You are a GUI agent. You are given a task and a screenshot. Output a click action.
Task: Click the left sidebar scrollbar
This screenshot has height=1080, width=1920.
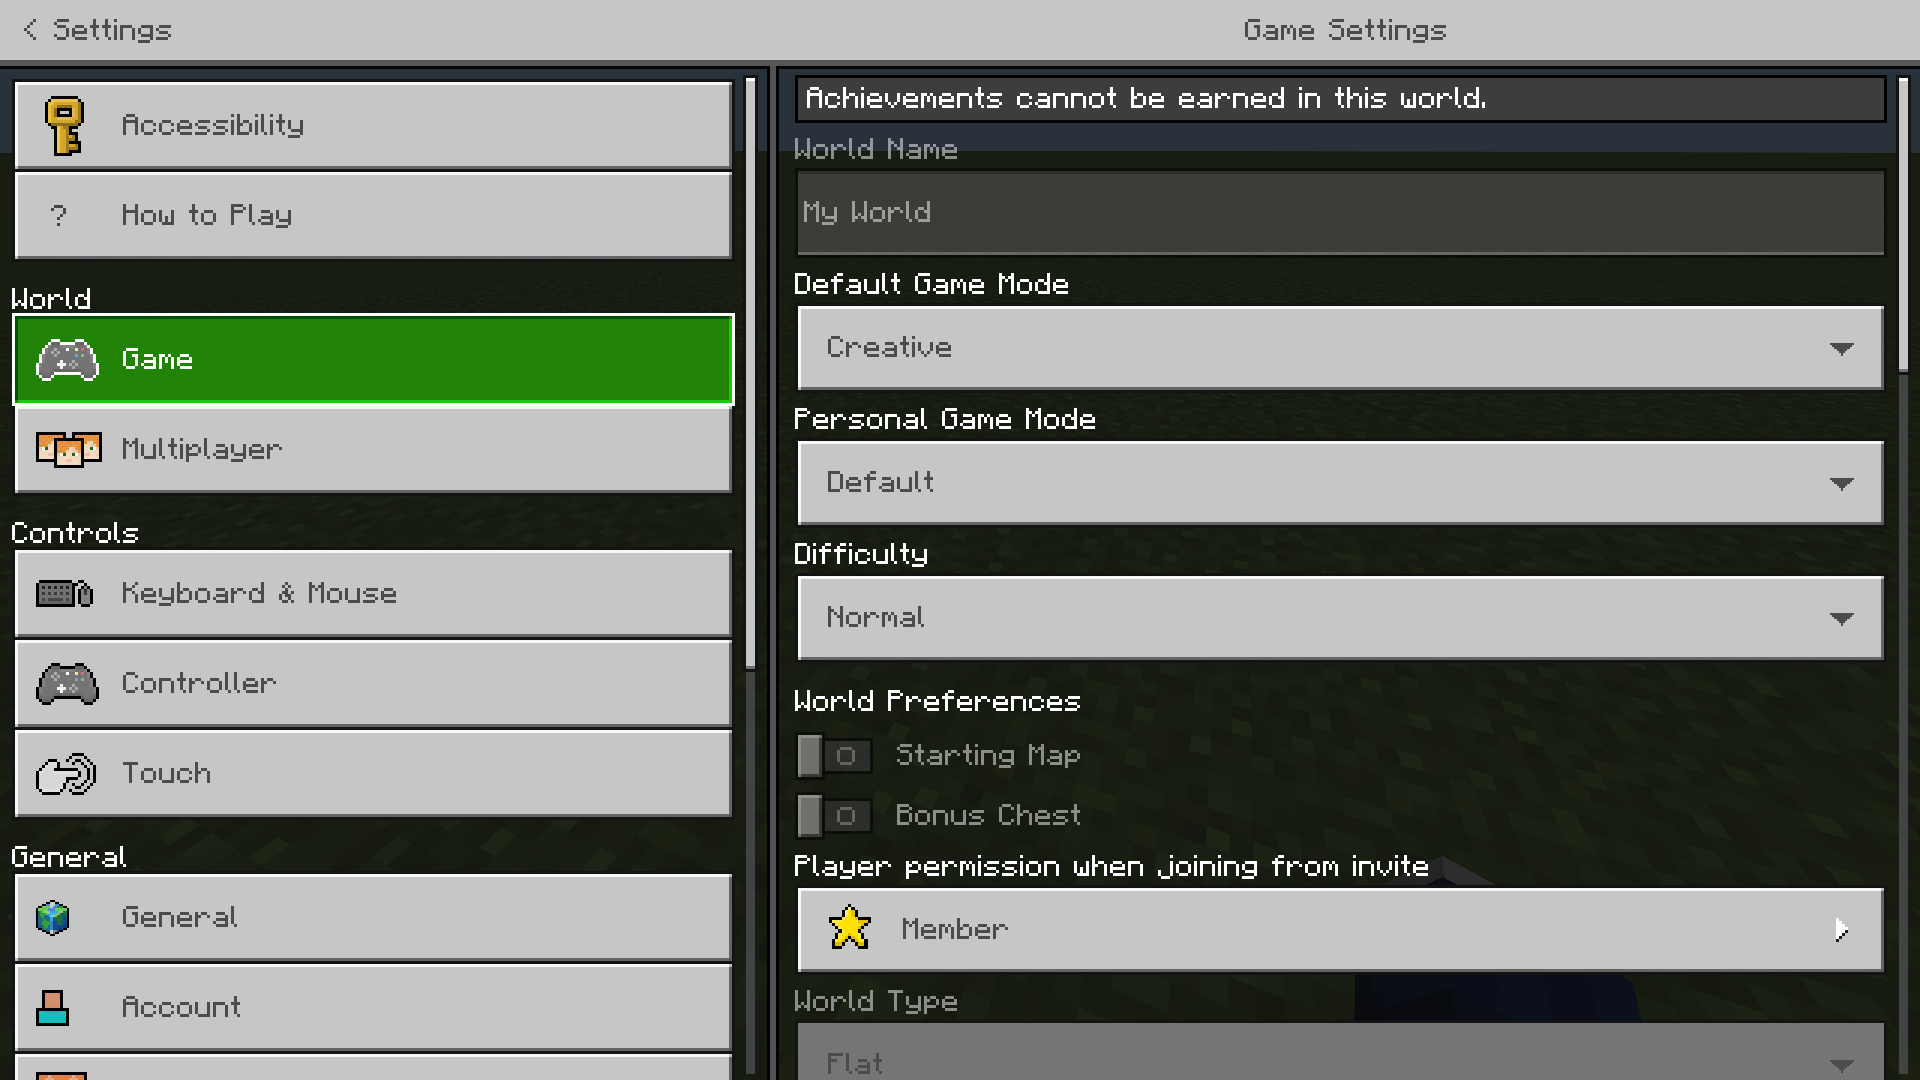coord(750,370)
